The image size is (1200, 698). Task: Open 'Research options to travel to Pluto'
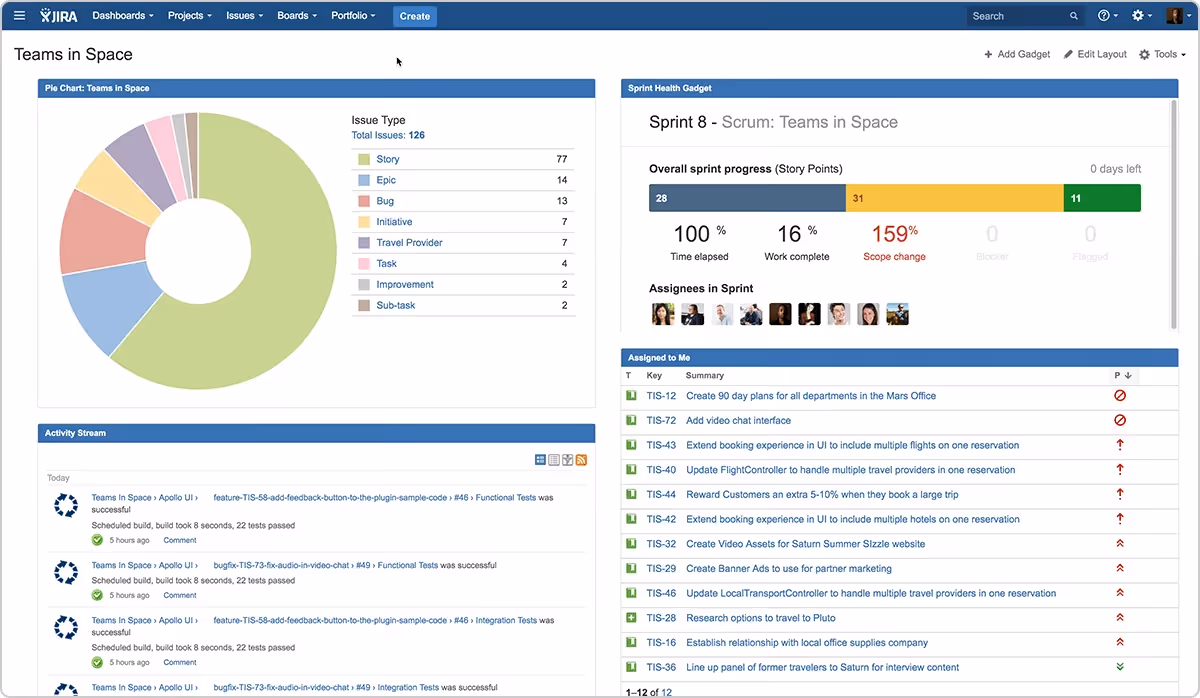pos(761,618)
